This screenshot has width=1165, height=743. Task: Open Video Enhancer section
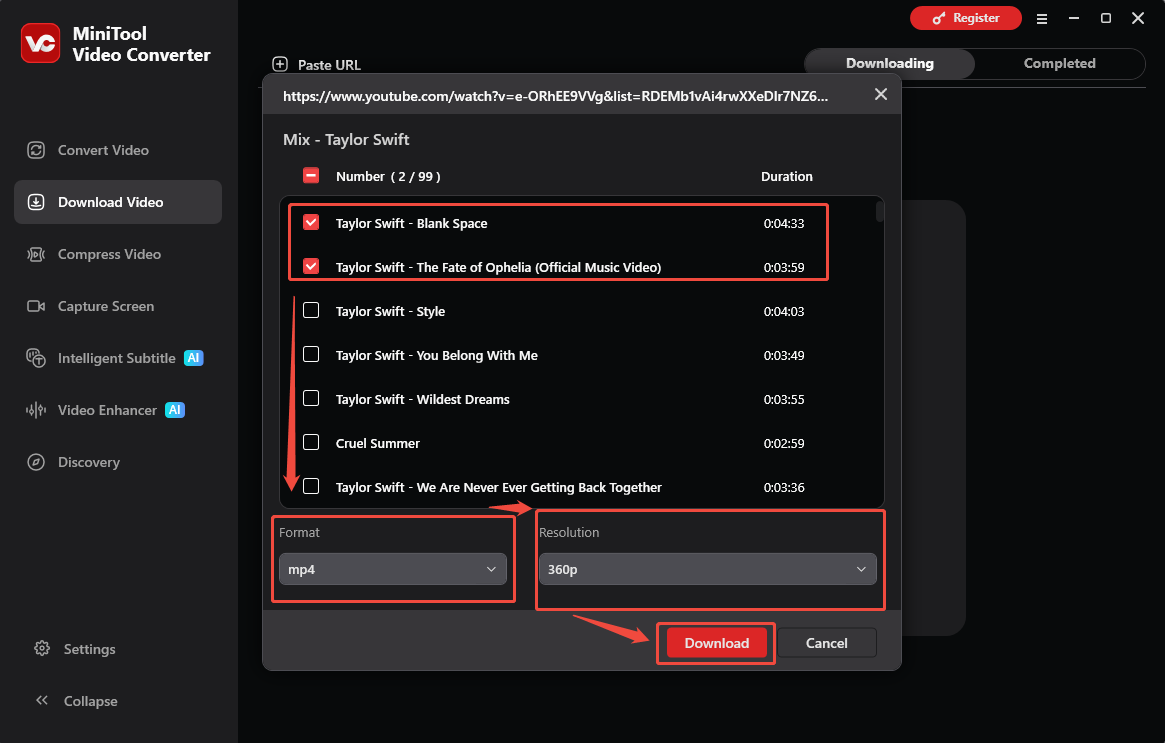click(x=118, y=410)
